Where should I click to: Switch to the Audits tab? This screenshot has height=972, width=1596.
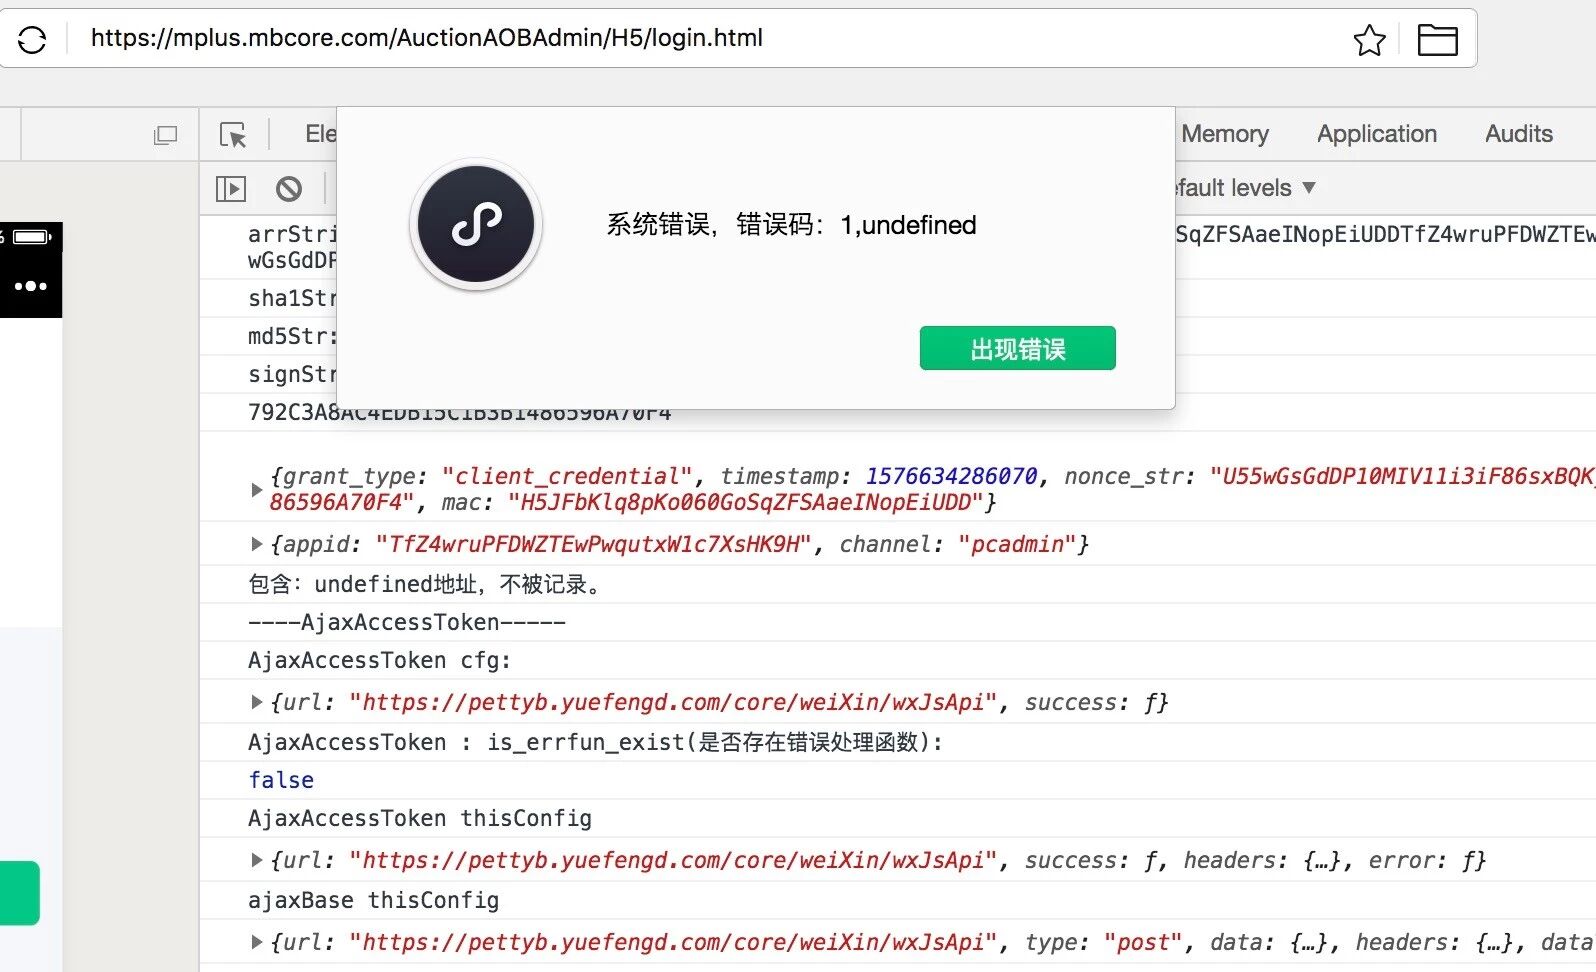[1518, 134]
